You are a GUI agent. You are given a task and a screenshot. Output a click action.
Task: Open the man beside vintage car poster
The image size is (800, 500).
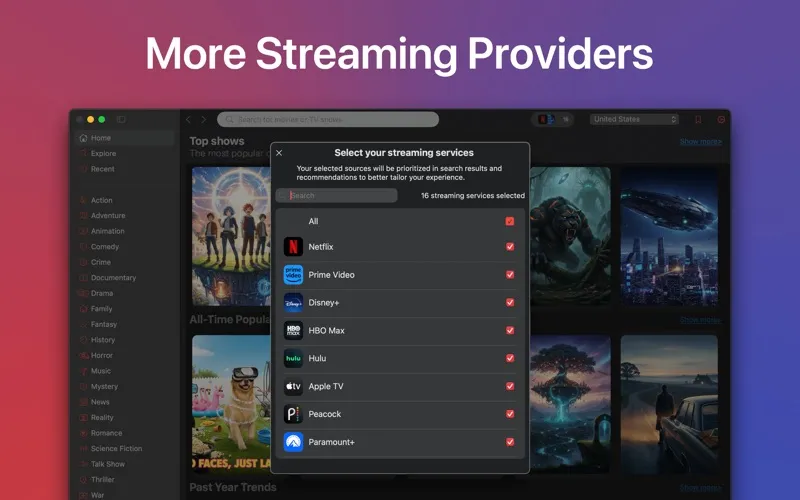coord(669,404)
